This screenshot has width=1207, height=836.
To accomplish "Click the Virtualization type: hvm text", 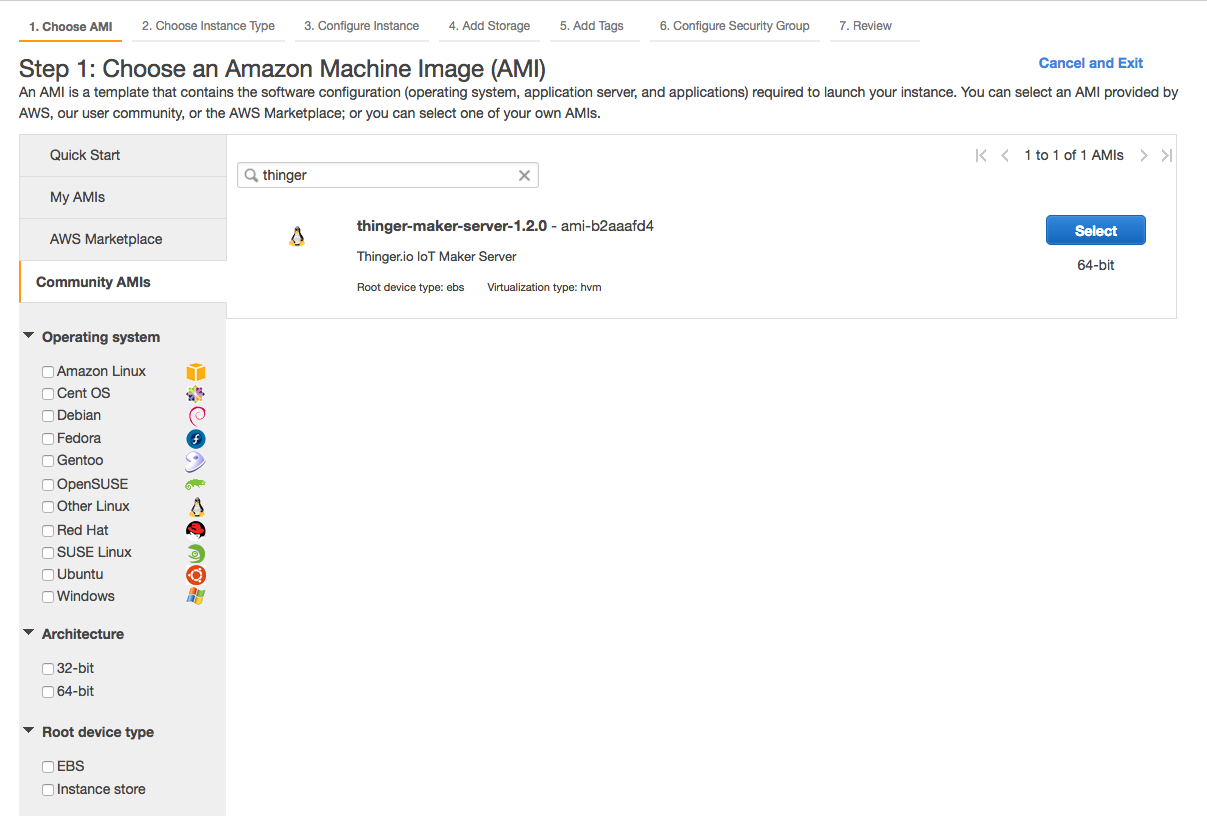I will tap(544, 287).
